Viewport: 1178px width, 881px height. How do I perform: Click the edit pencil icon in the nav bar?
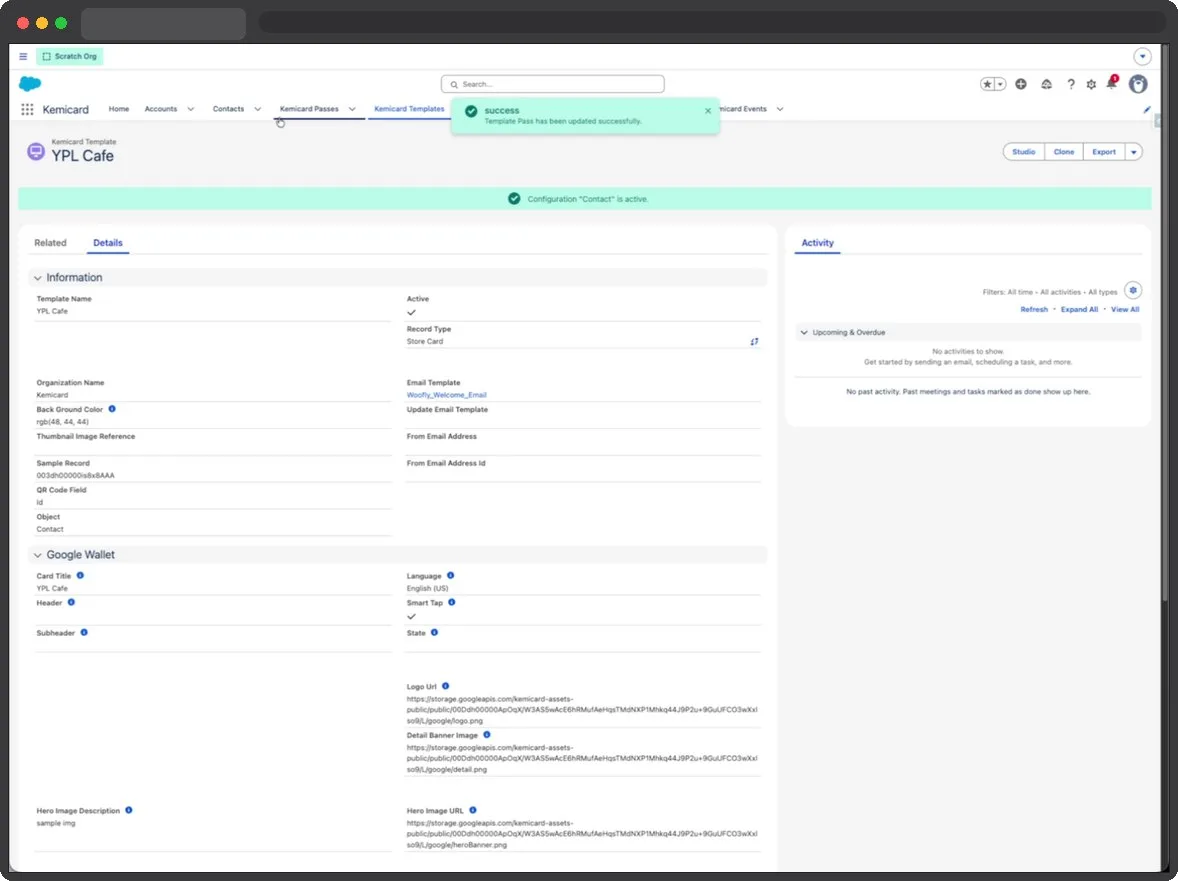coord(1146,110)
